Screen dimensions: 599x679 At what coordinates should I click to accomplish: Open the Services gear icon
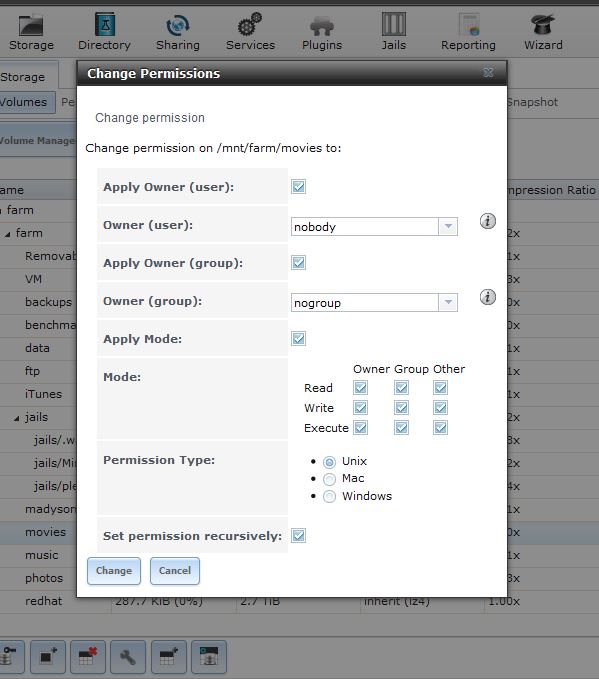click(250, 24)
